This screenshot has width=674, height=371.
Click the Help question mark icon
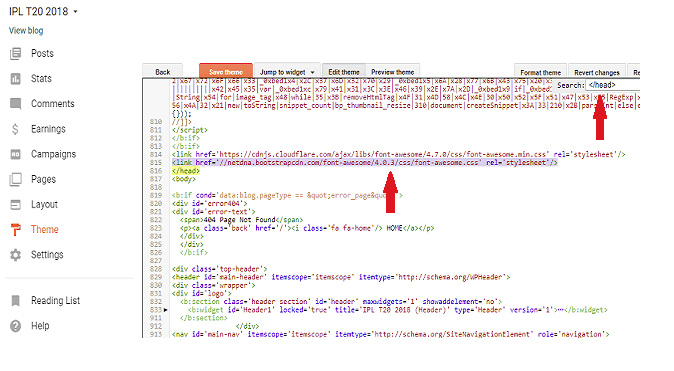(x=15, y=326)
